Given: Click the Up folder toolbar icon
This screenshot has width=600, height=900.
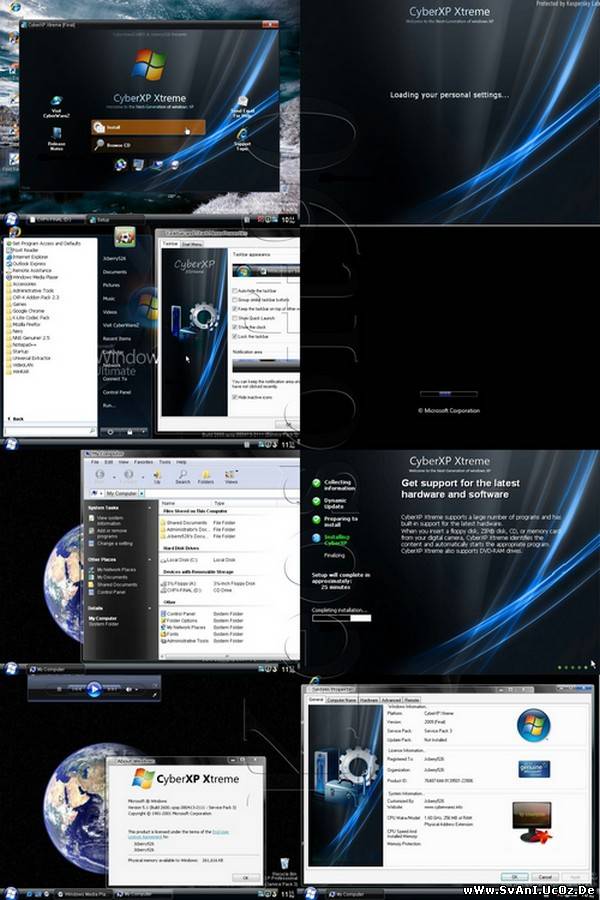Looking at the screenshot, I should click(157, 476).
